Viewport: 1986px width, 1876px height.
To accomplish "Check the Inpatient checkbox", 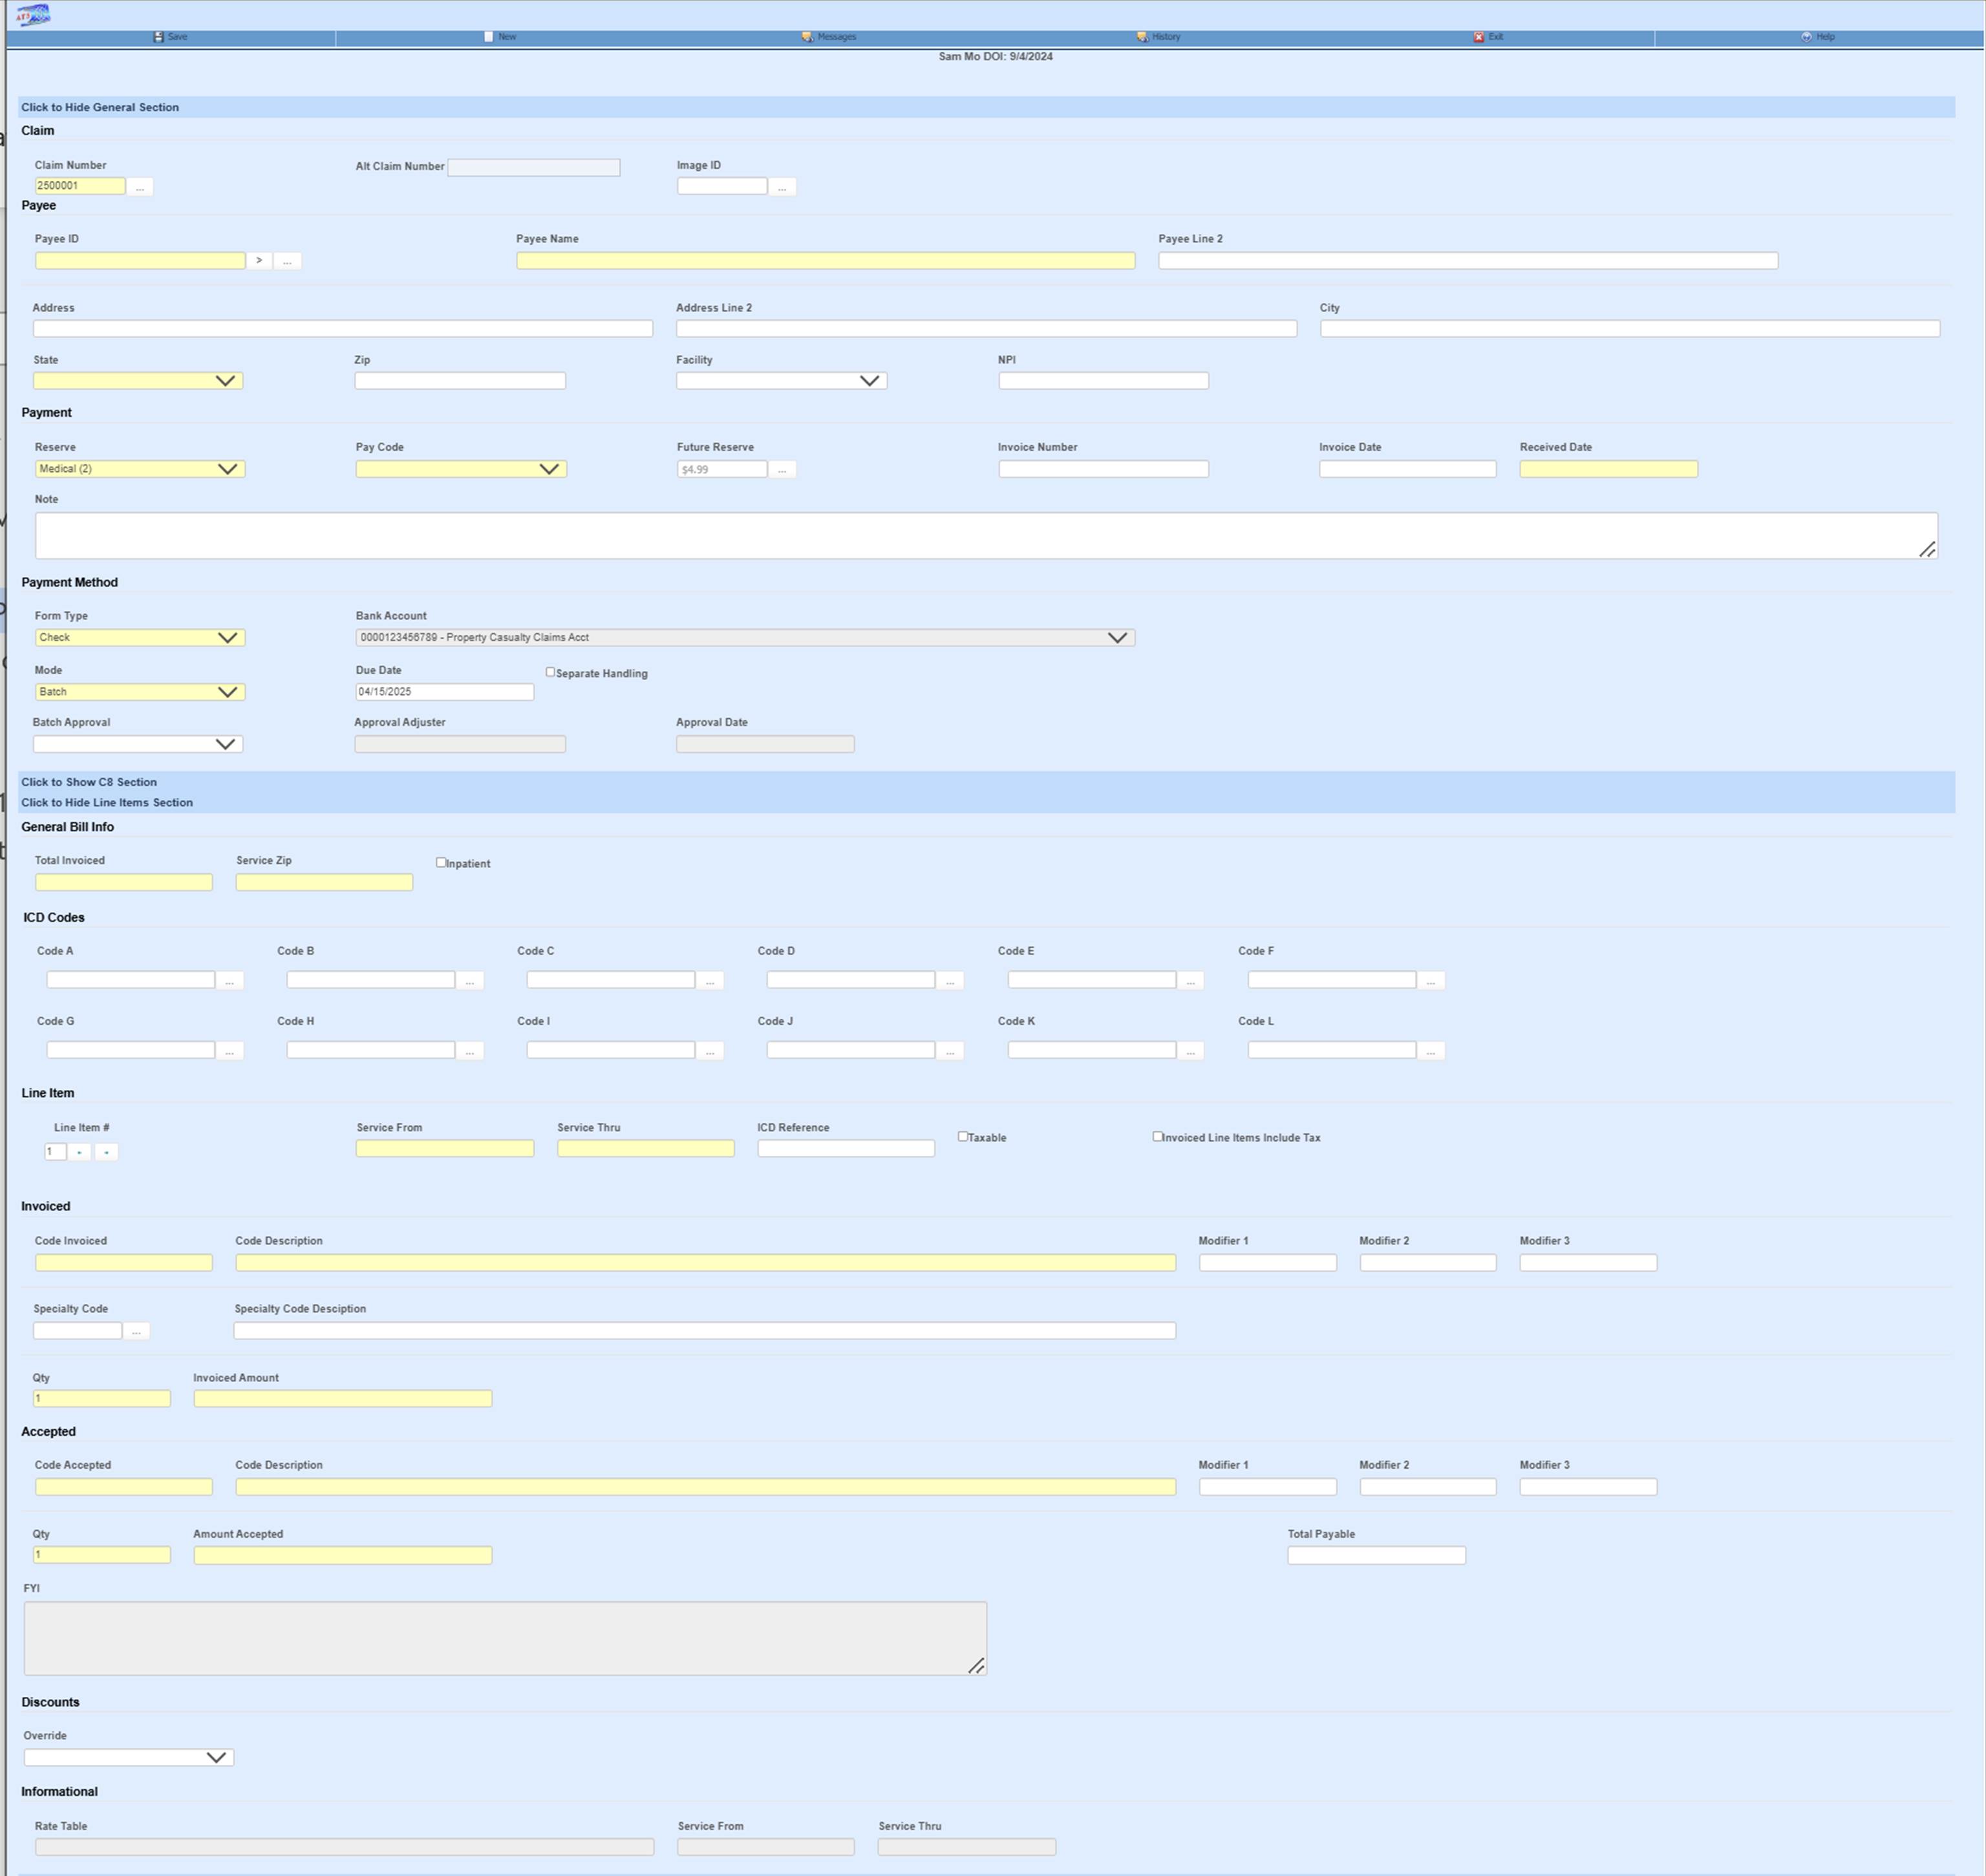I will click(441, 861).
